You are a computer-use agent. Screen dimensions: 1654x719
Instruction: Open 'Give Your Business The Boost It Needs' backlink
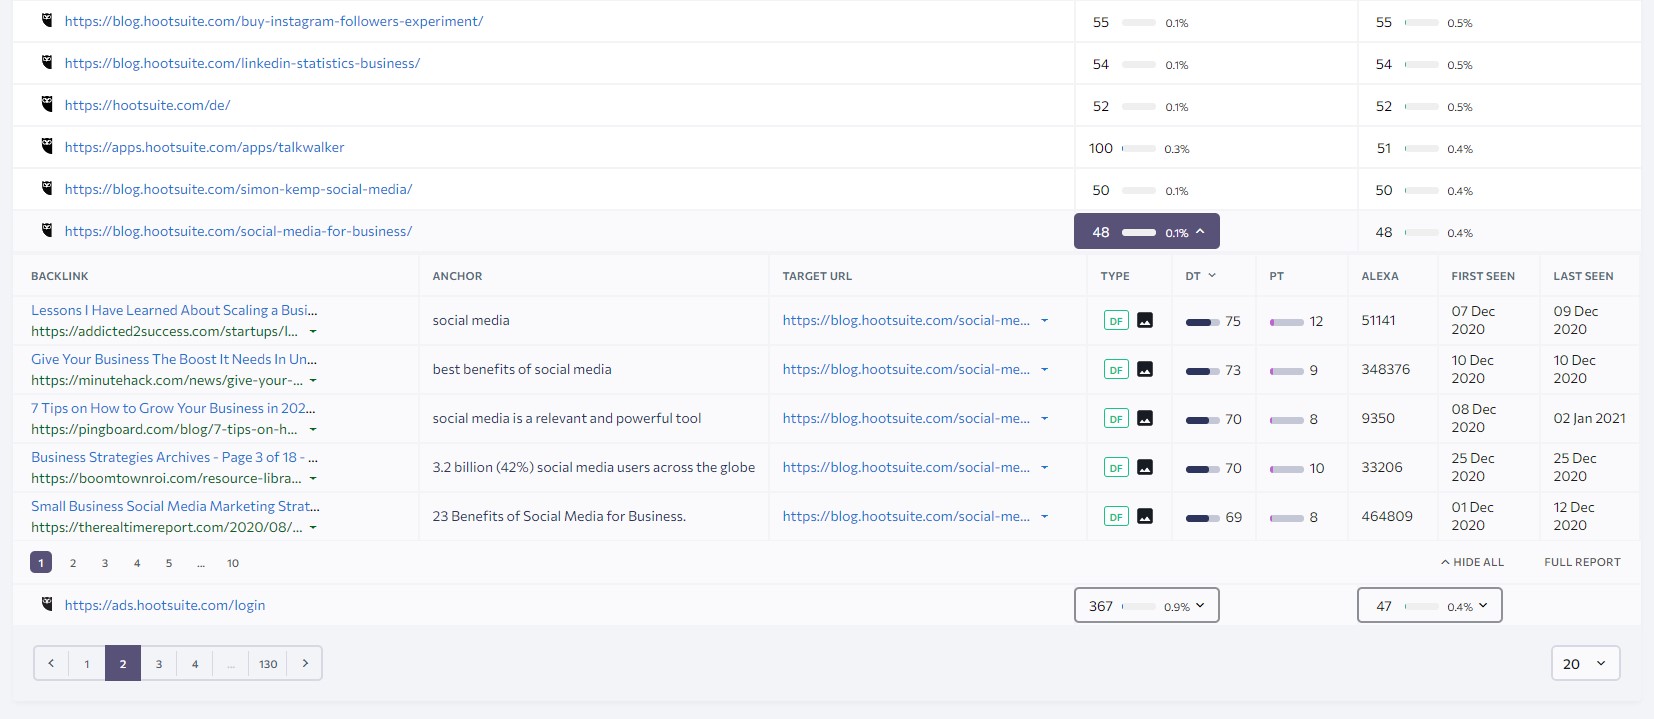tap(174, 359)
